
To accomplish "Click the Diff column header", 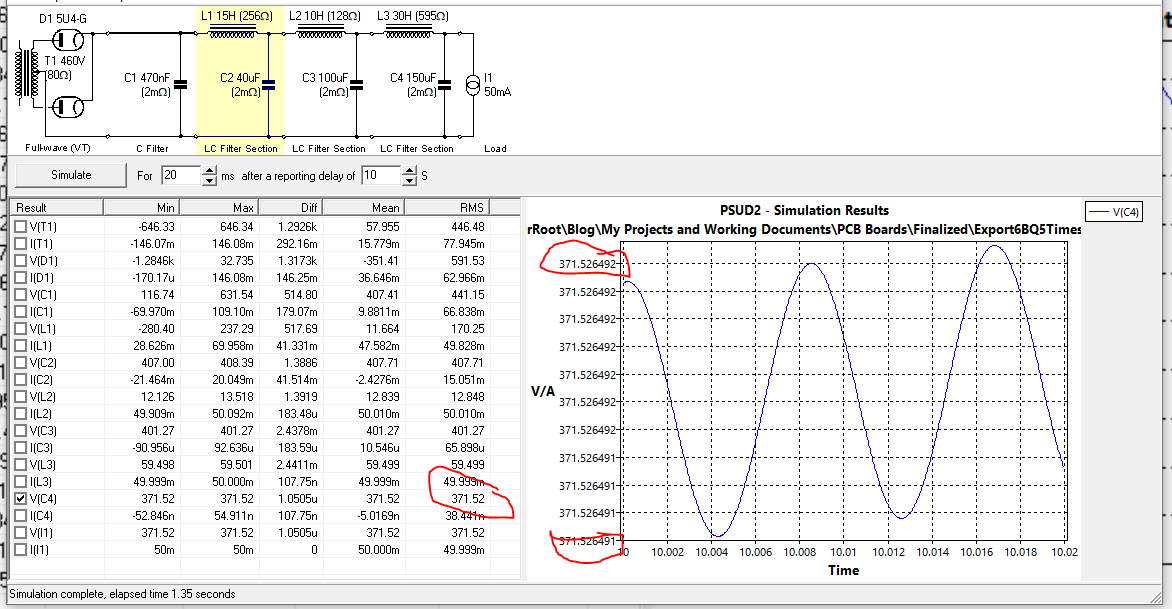I will pyautogui.click(x=291, y=208).
